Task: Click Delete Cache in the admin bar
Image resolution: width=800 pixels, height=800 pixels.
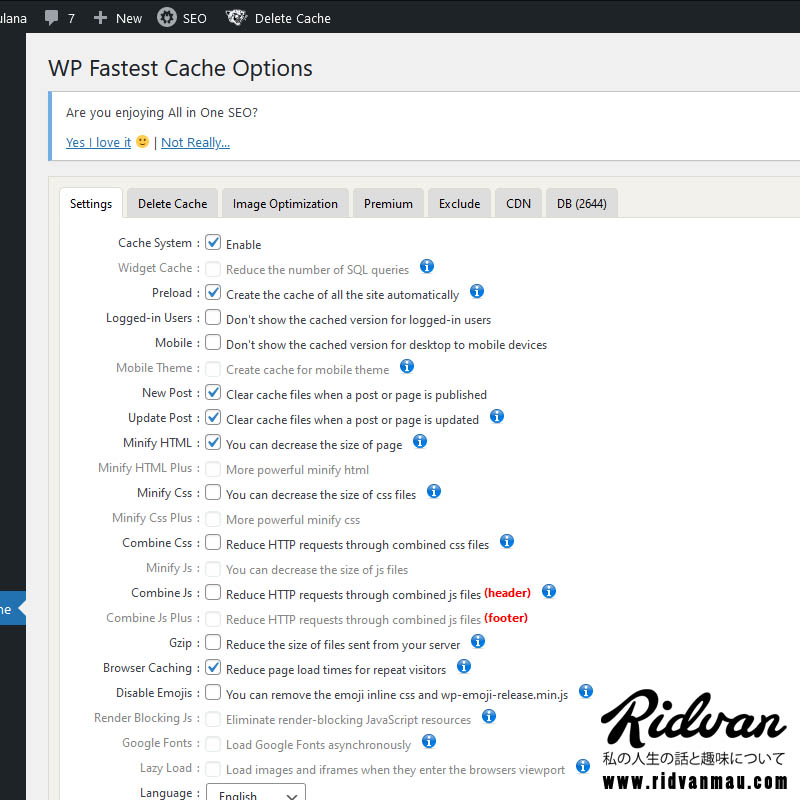Action: click(x=292, y=18)
